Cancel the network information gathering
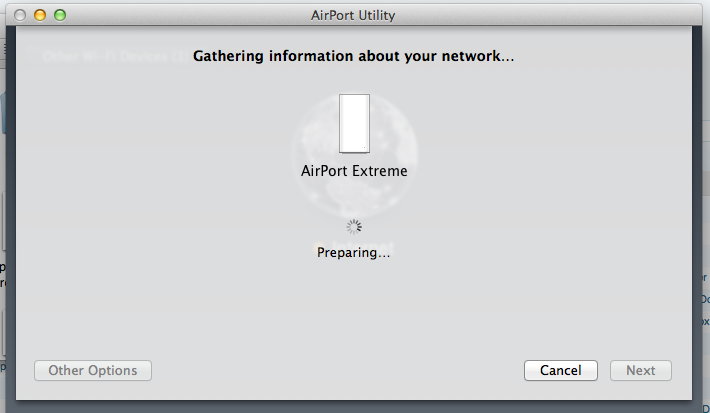This screenshot has height=413, width=710. click(561, 370)
